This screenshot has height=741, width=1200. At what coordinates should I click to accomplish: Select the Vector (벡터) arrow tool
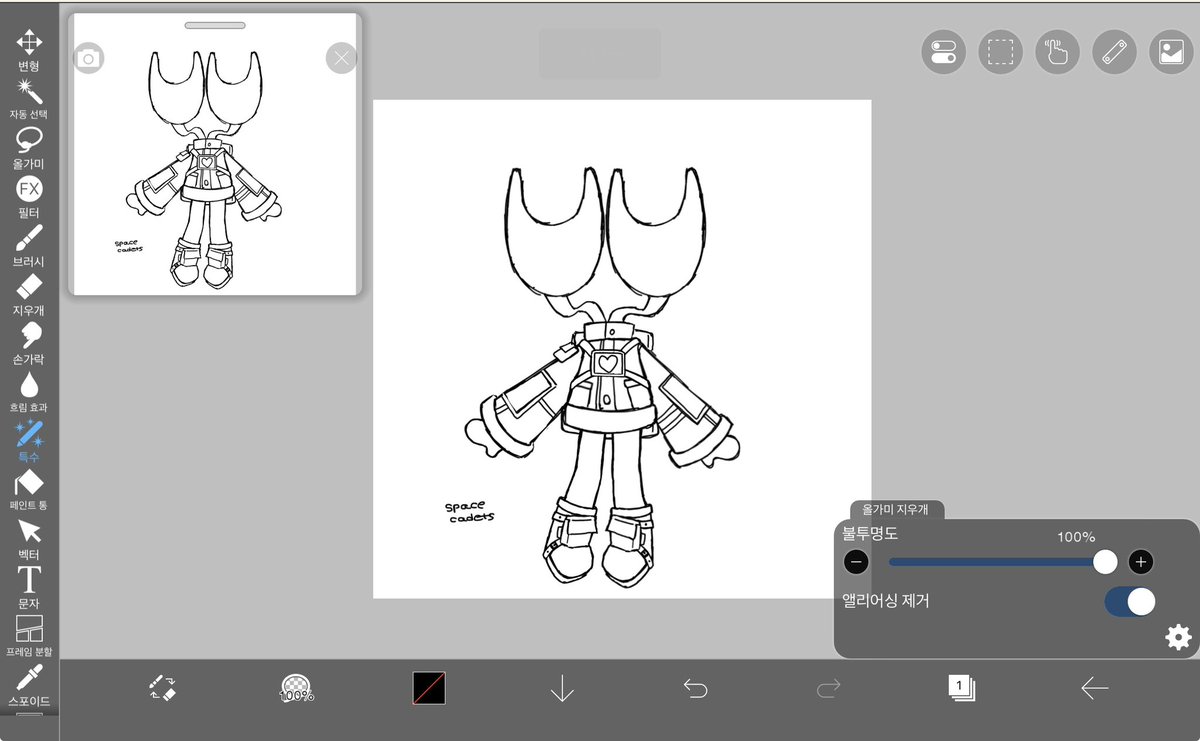[29, 540]
